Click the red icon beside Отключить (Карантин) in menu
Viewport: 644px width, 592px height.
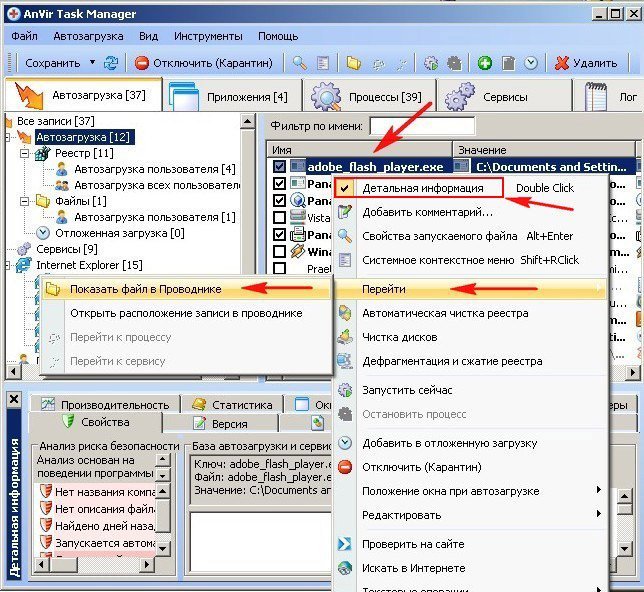[345, 467]
